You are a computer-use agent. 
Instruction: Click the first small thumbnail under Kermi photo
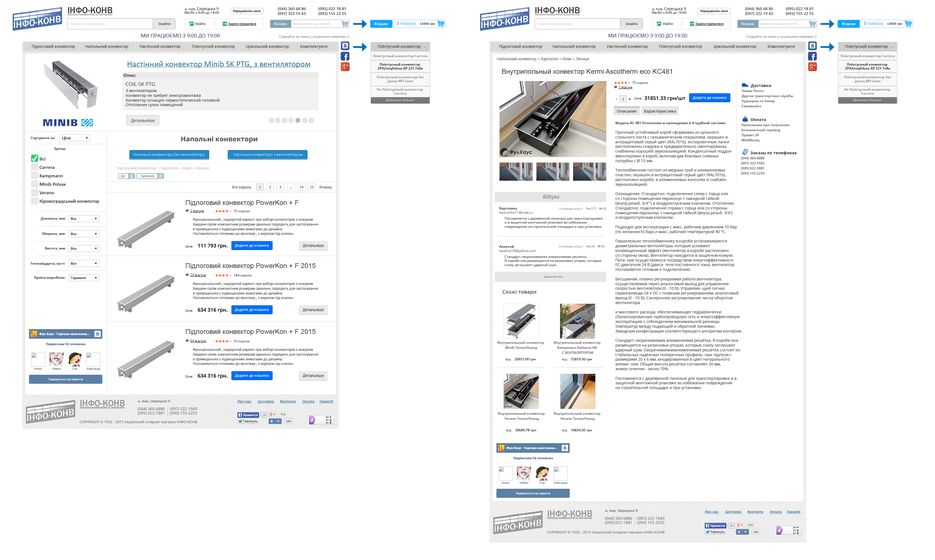(516, 171)
